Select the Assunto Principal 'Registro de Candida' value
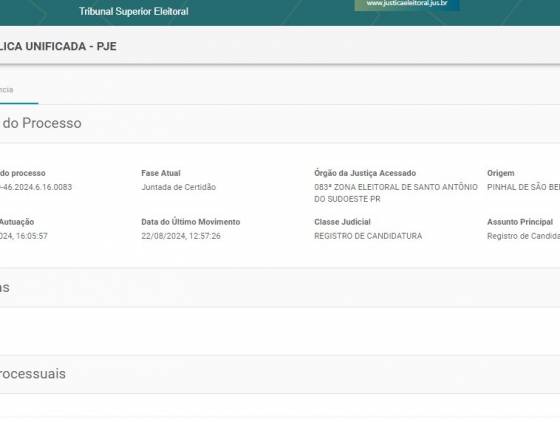The height and width of the screenshot is (422, 560). pos(524,236)
